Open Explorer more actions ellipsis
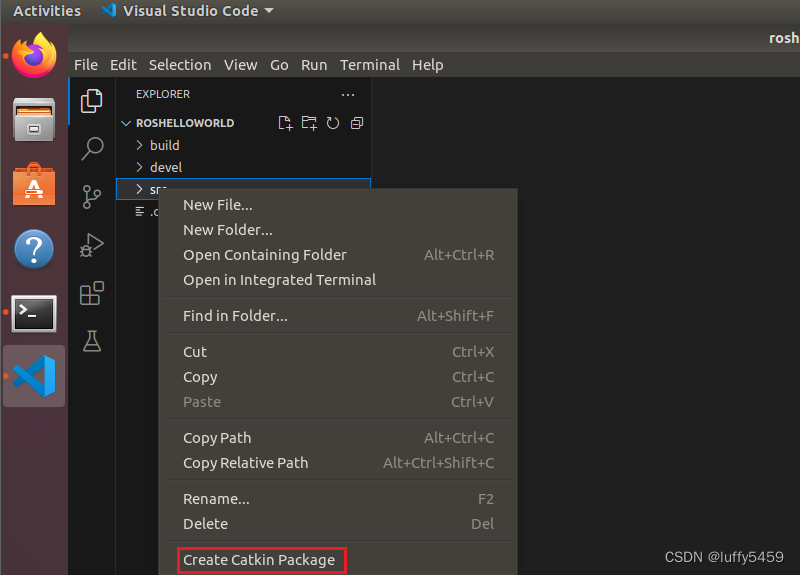The width and height of the screenshot is (800, 575). [x=348, y=94]
